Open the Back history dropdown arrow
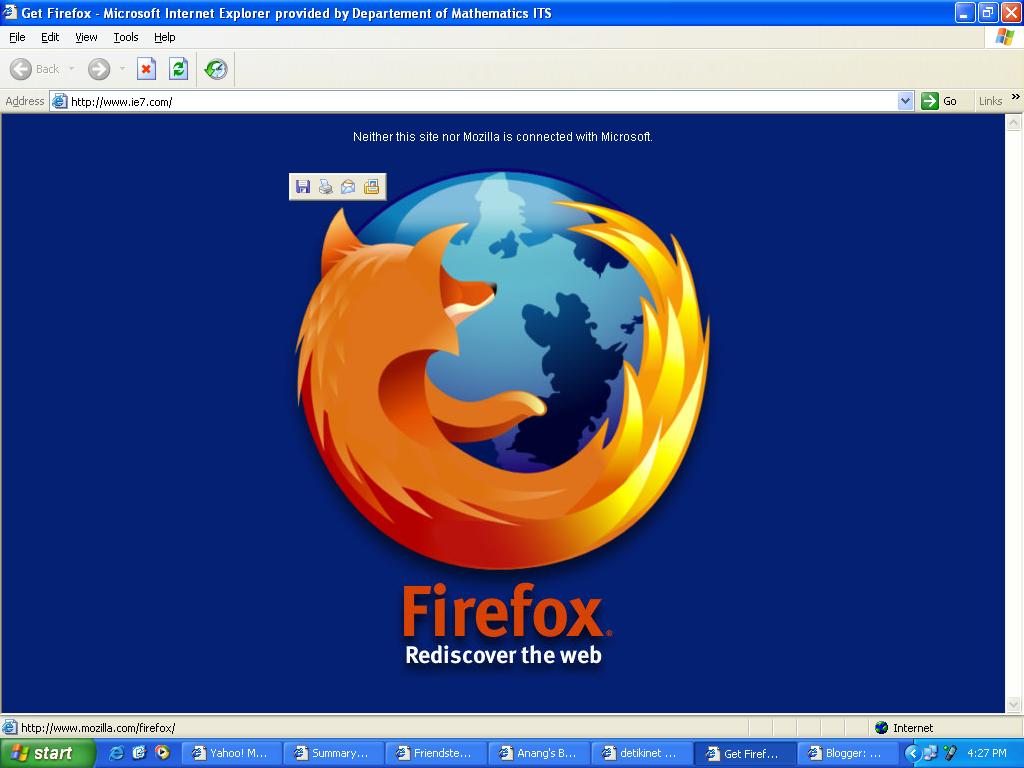This screenshot has width=1024, height=768. [71, 69]
